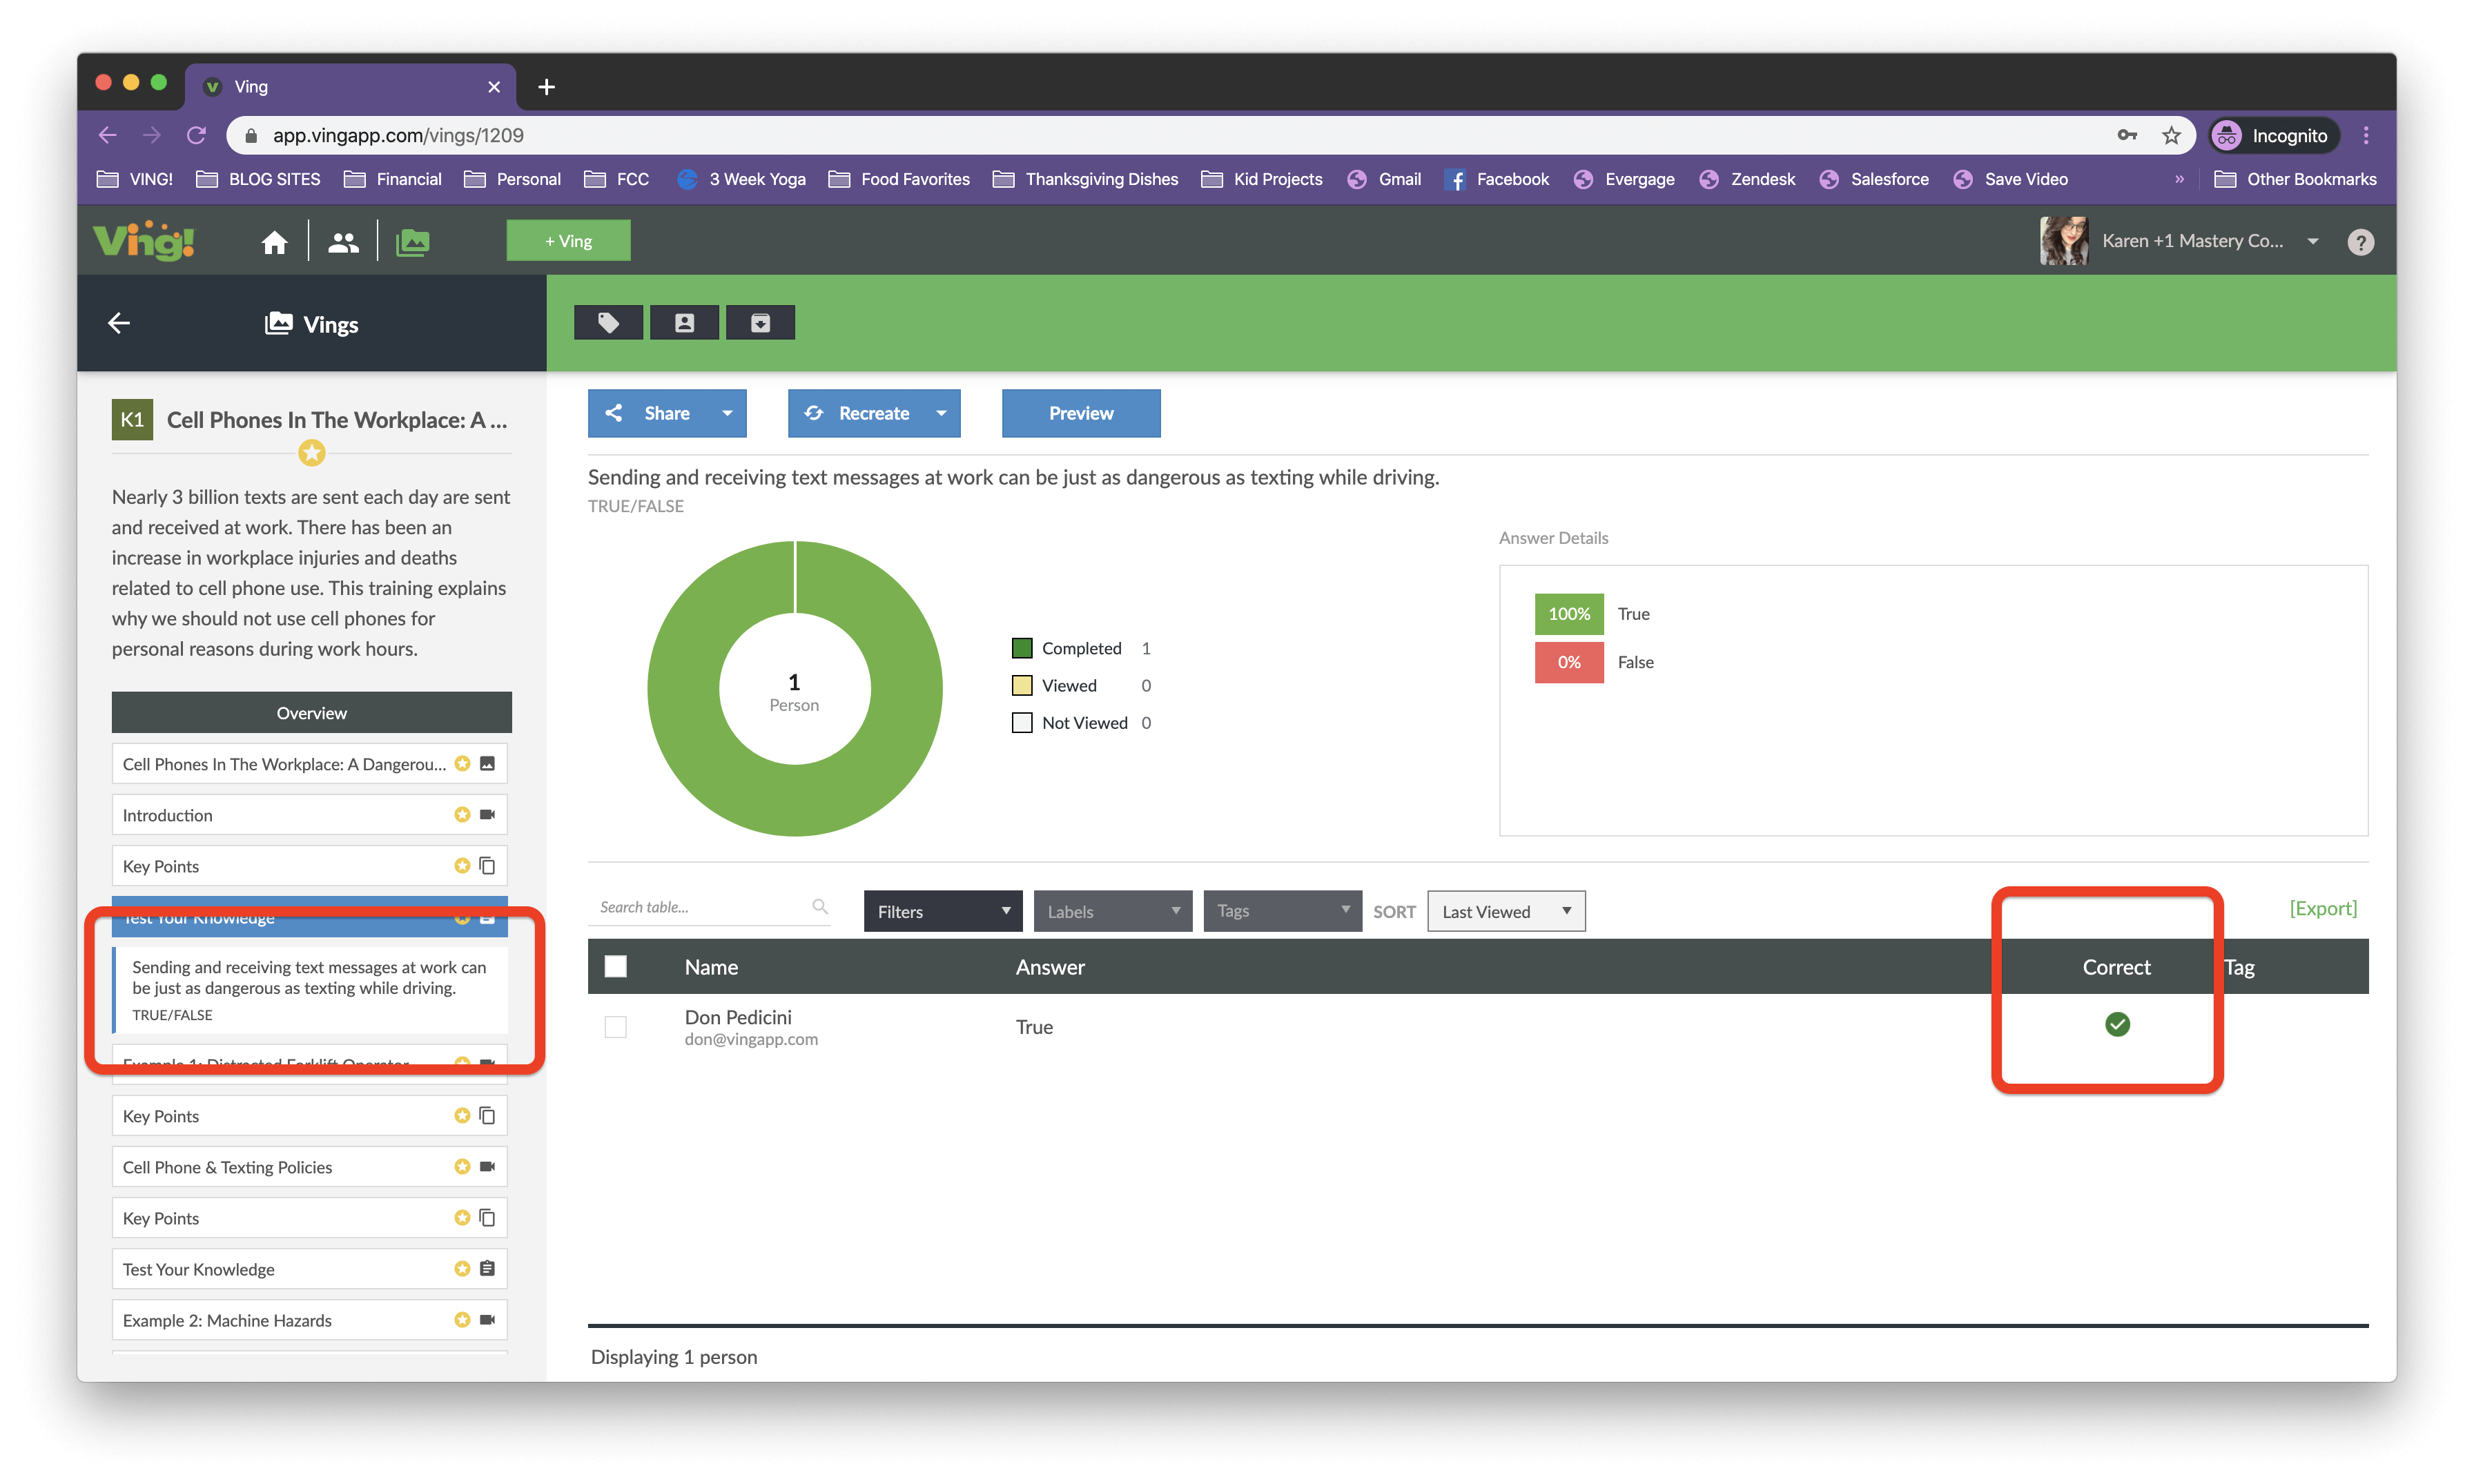Open Other Bookmarks folder
Screen dimensions: 2474x1484
(2296, 179)
